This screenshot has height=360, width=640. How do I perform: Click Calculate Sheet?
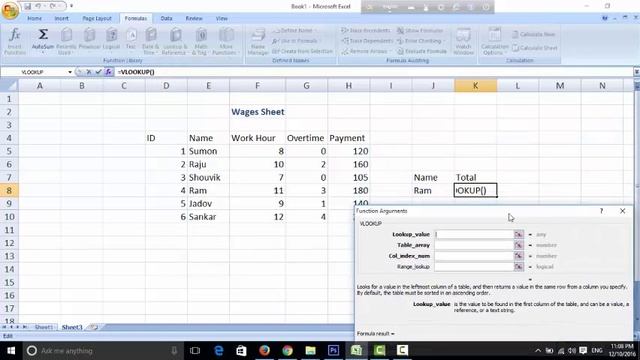pyautogui.click(x=535, y=48)
